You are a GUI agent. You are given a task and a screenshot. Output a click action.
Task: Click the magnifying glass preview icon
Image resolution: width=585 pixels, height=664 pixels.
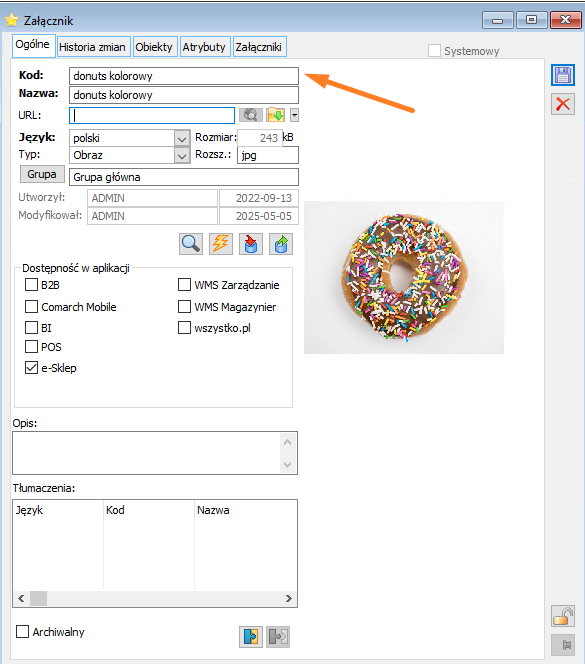click(191, 244)
